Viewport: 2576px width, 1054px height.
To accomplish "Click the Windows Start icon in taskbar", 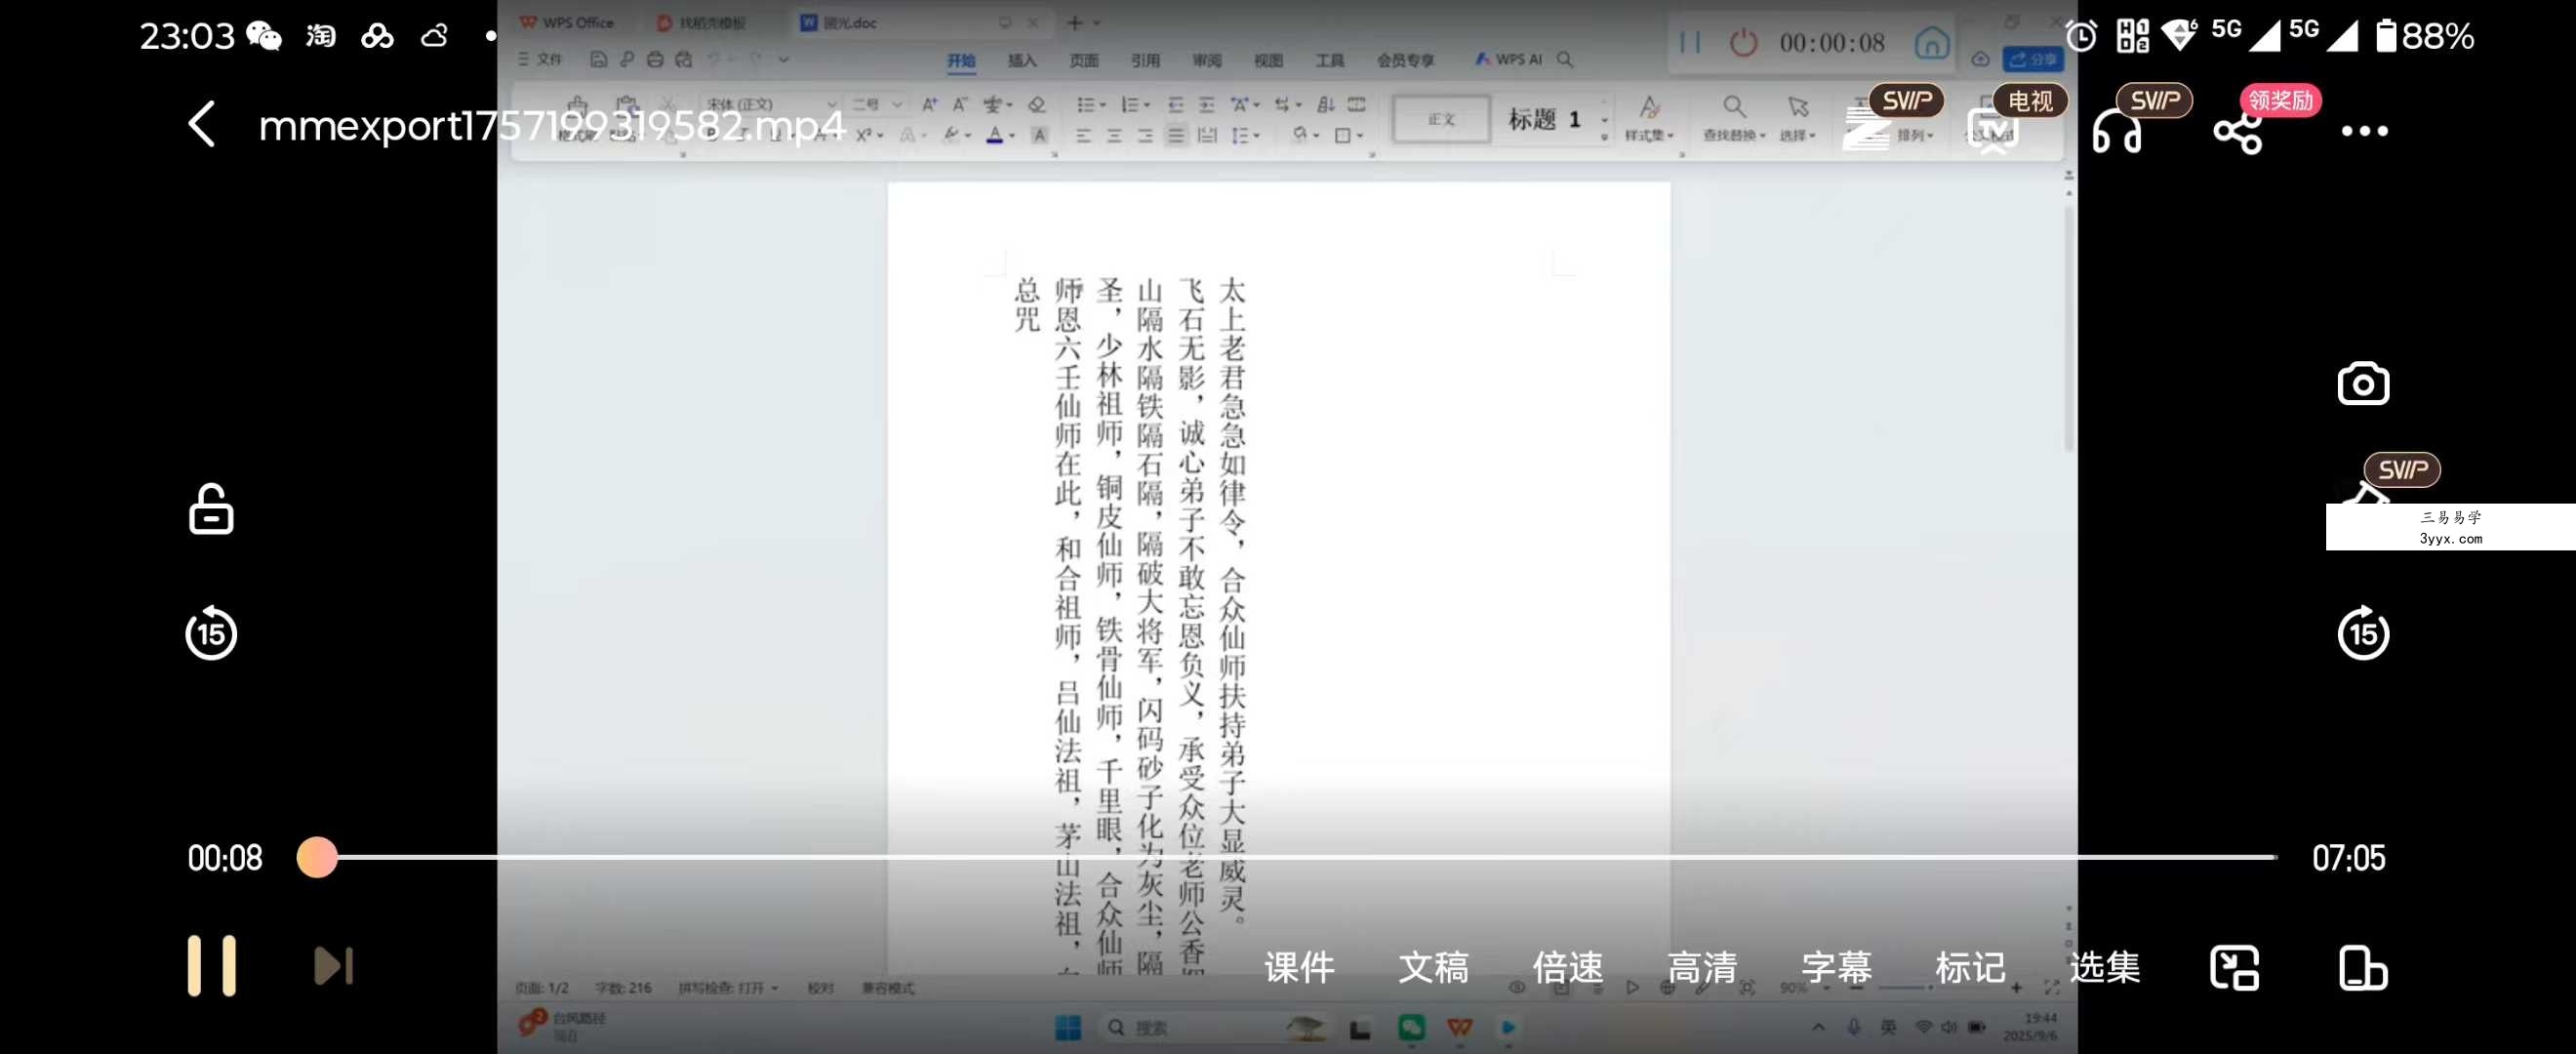I will pyautogui.click(x=1068, y=1027).
